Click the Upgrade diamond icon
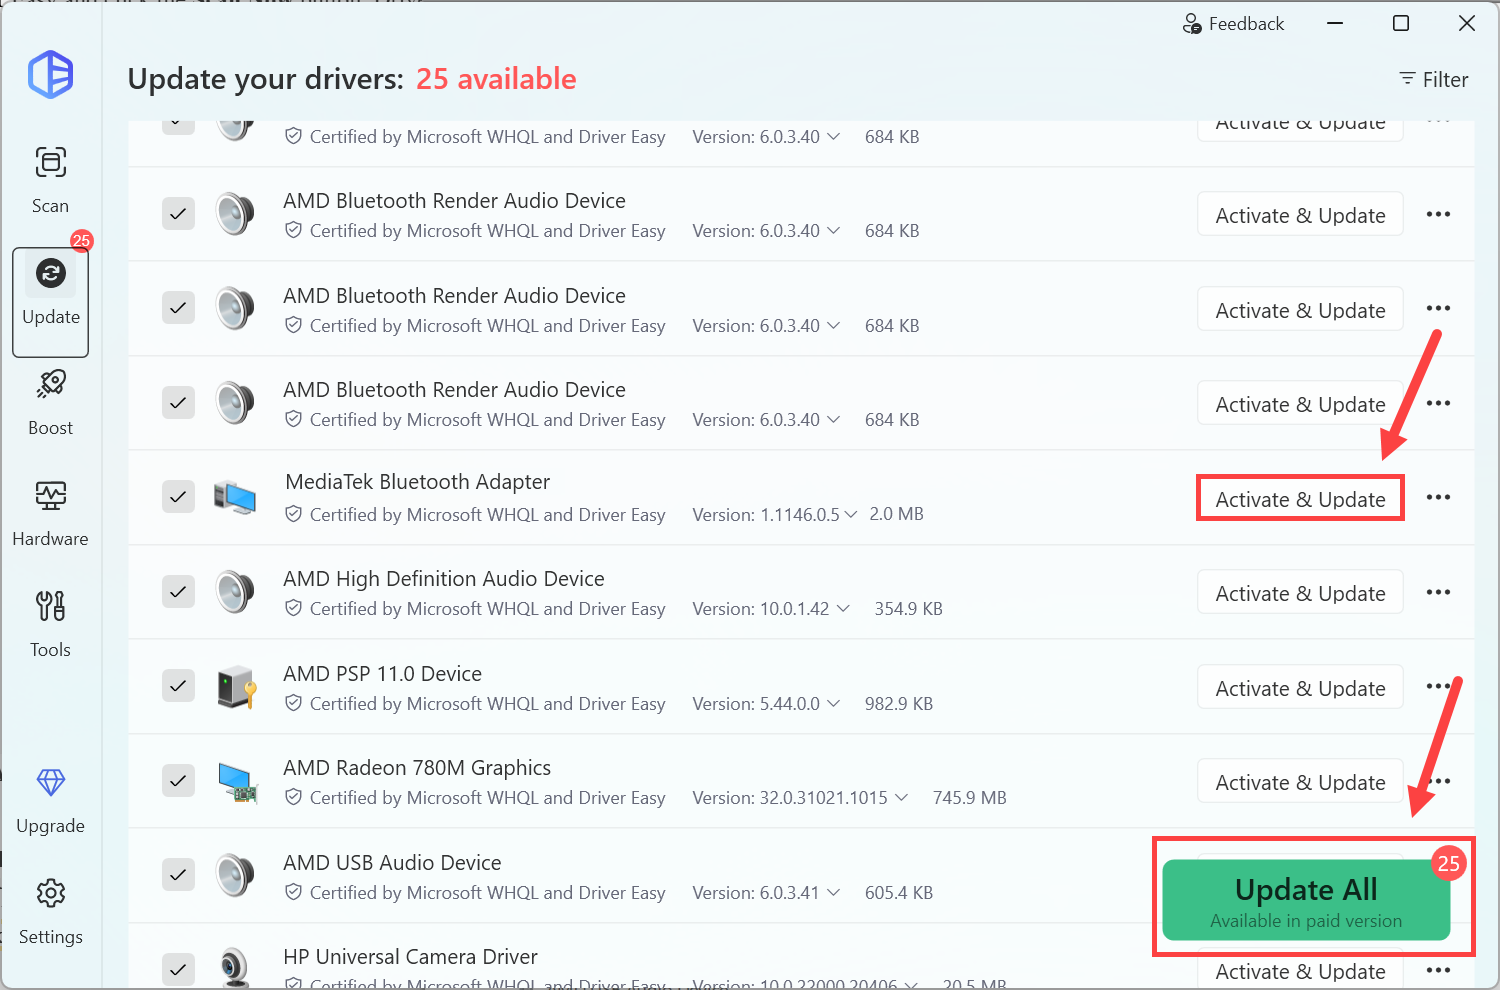1500x990 pixels. [51, 782]
